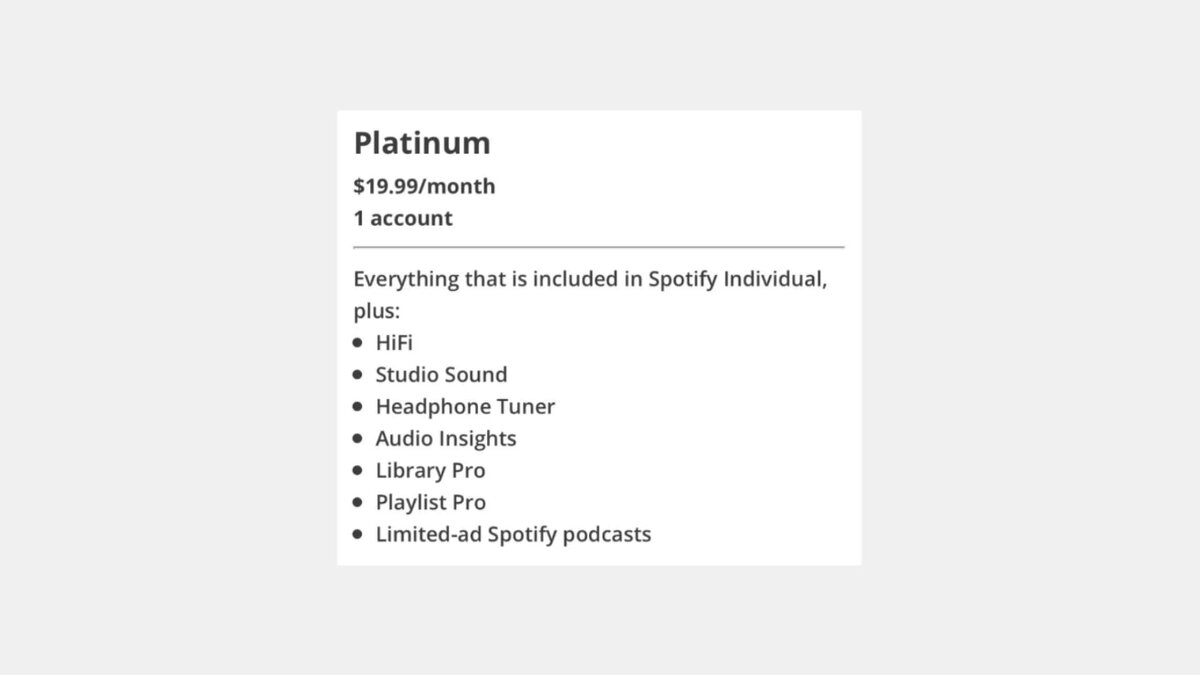The width and height of the screenshot is (1200, 675).
Task: Click Limited-ad Spotify podcasts item
Action: [513, 534]
